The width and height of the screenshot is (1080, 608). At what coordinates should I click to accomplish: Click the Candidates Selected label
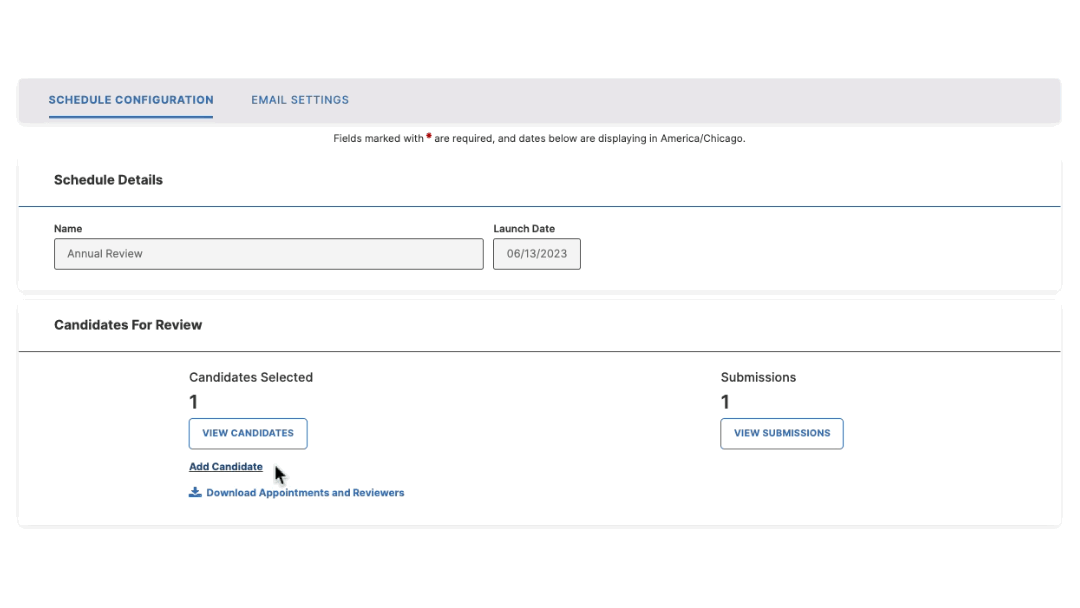[x=251, y=377]
